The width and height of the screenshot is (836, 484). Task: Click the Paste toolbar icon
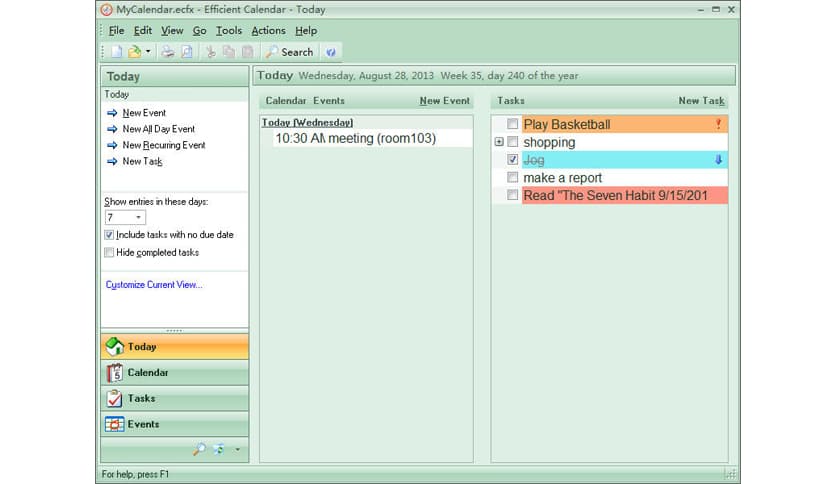(247, 52)
